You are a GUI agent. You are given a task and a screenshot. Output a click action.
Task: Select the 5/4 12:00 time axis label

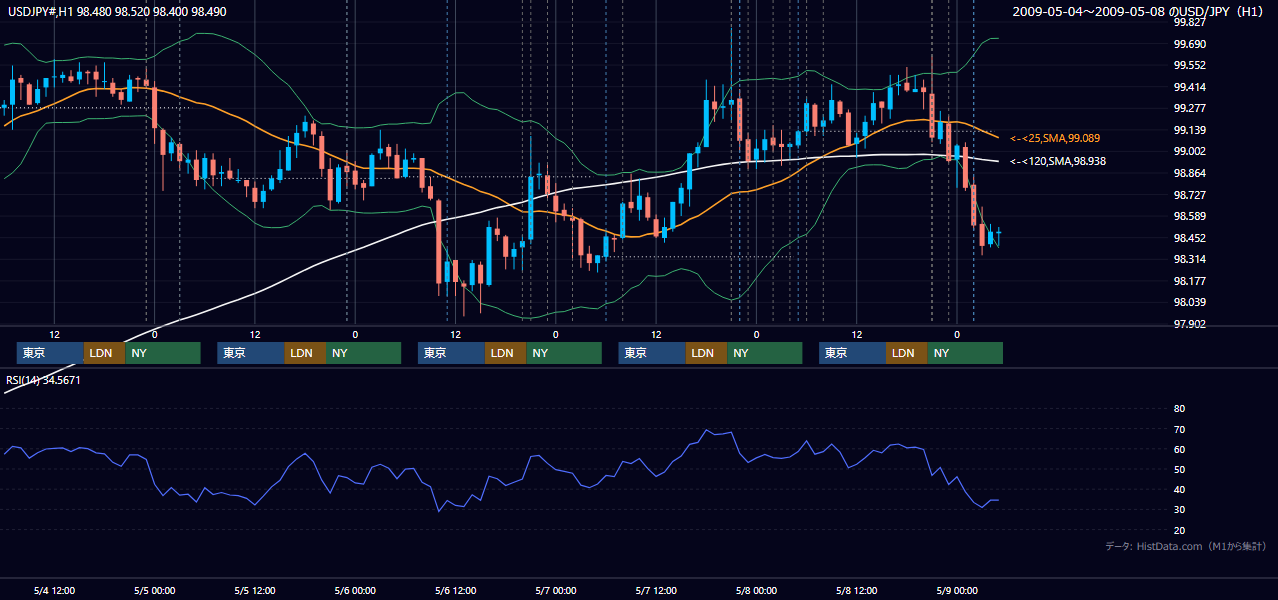coord(54,590)
